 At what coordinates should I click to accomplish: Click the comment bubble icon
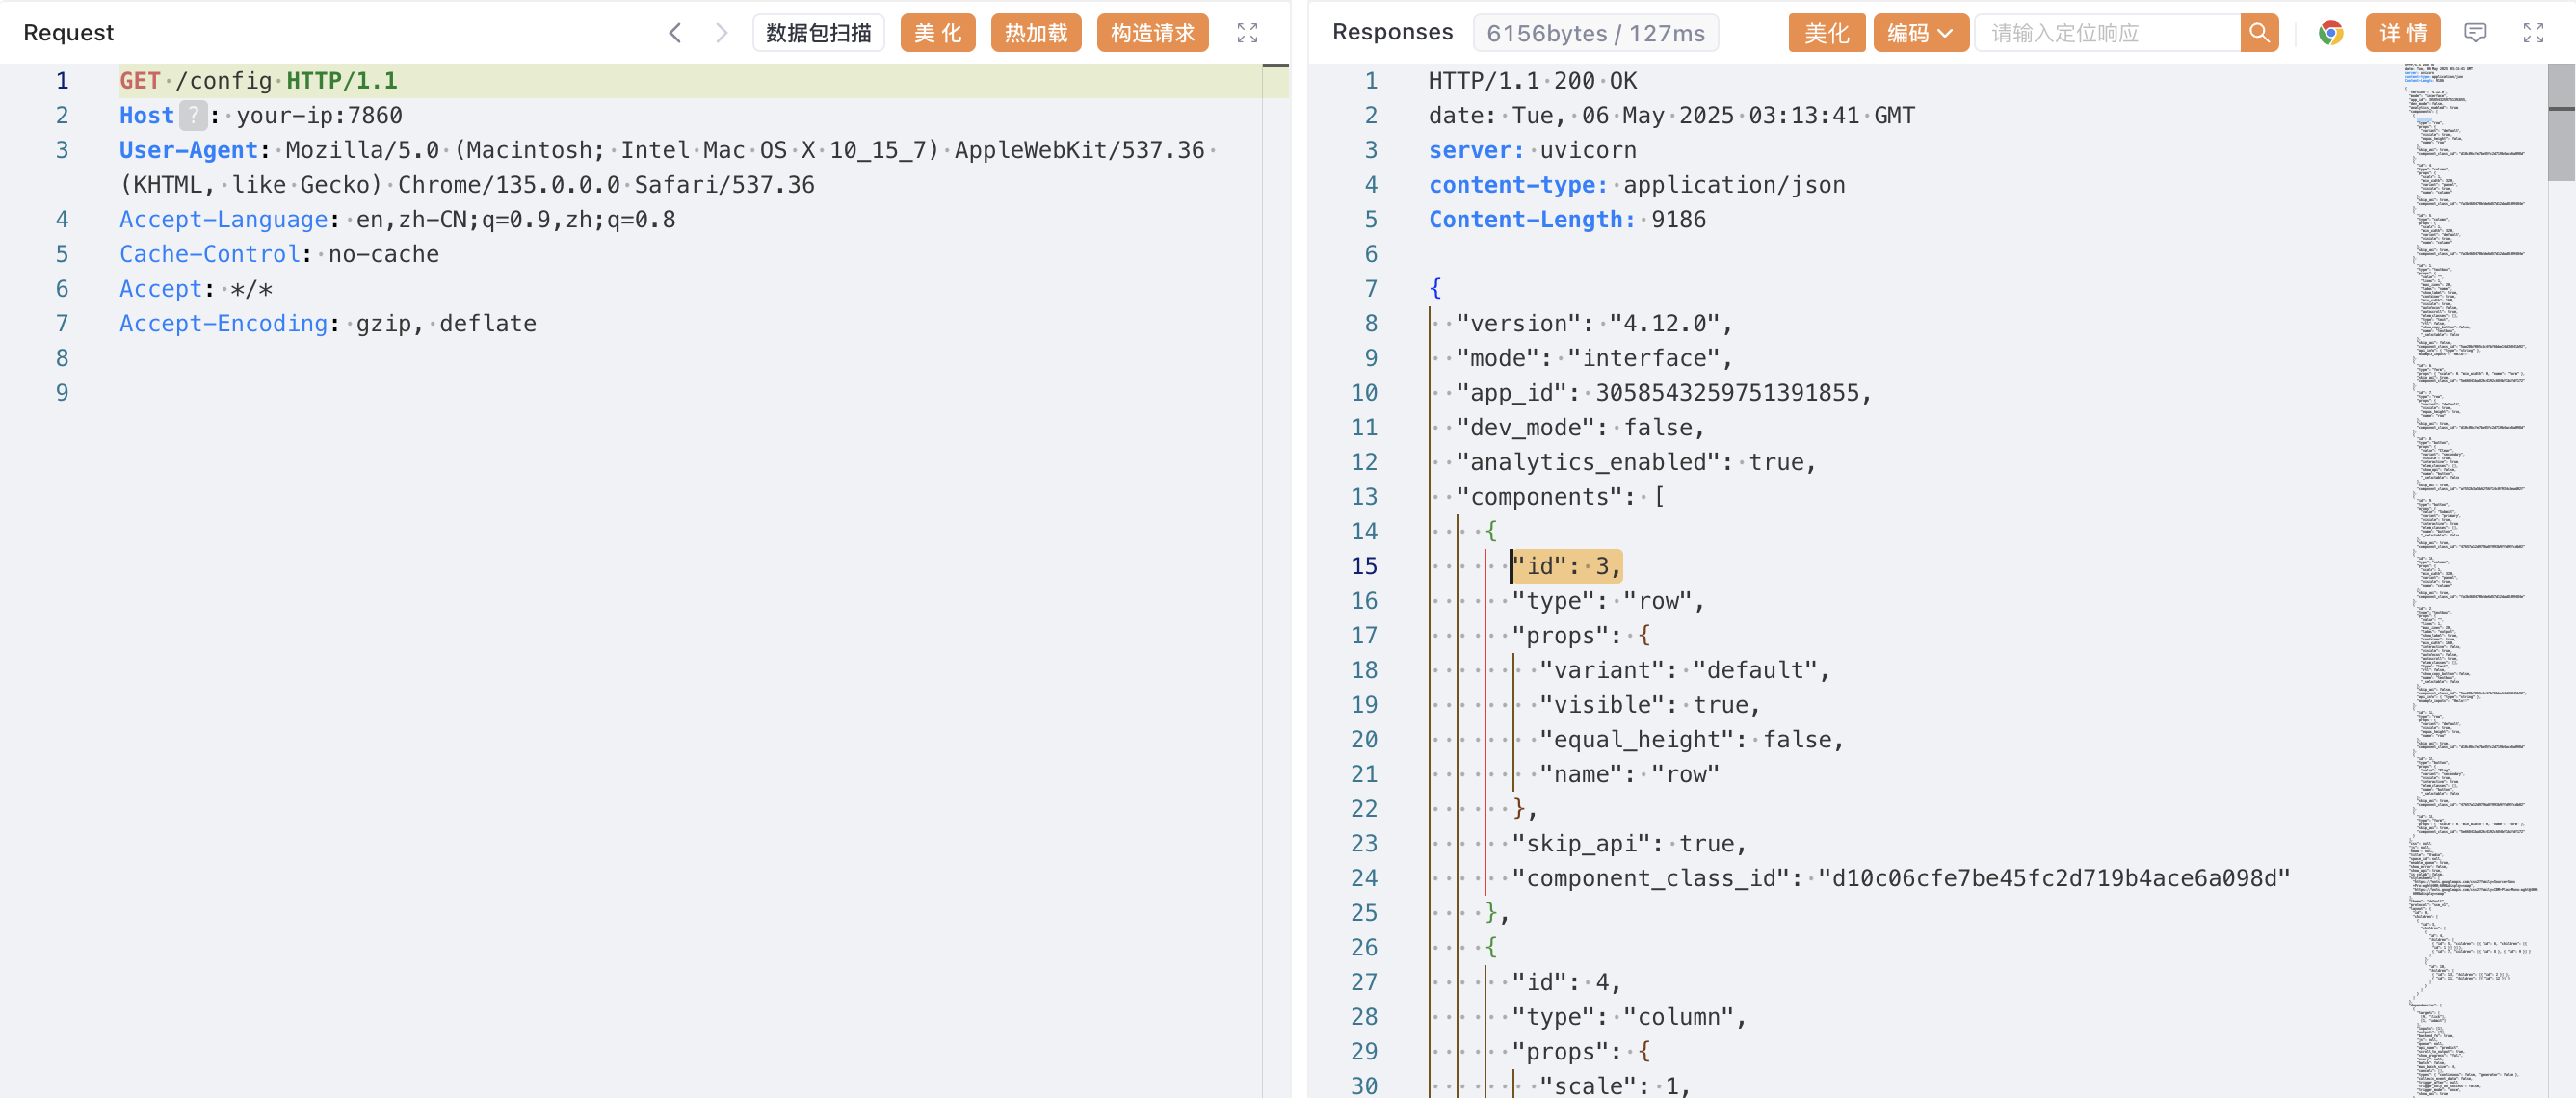tap(2475, 33)
